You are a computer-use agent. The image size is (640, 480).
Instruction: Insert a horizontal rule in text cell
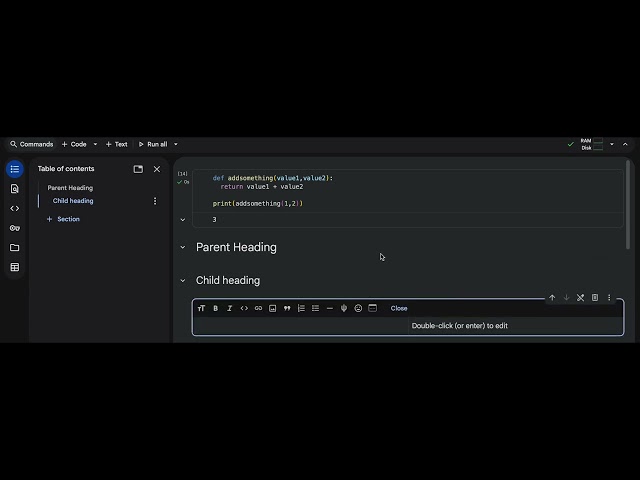click(330, 308)
